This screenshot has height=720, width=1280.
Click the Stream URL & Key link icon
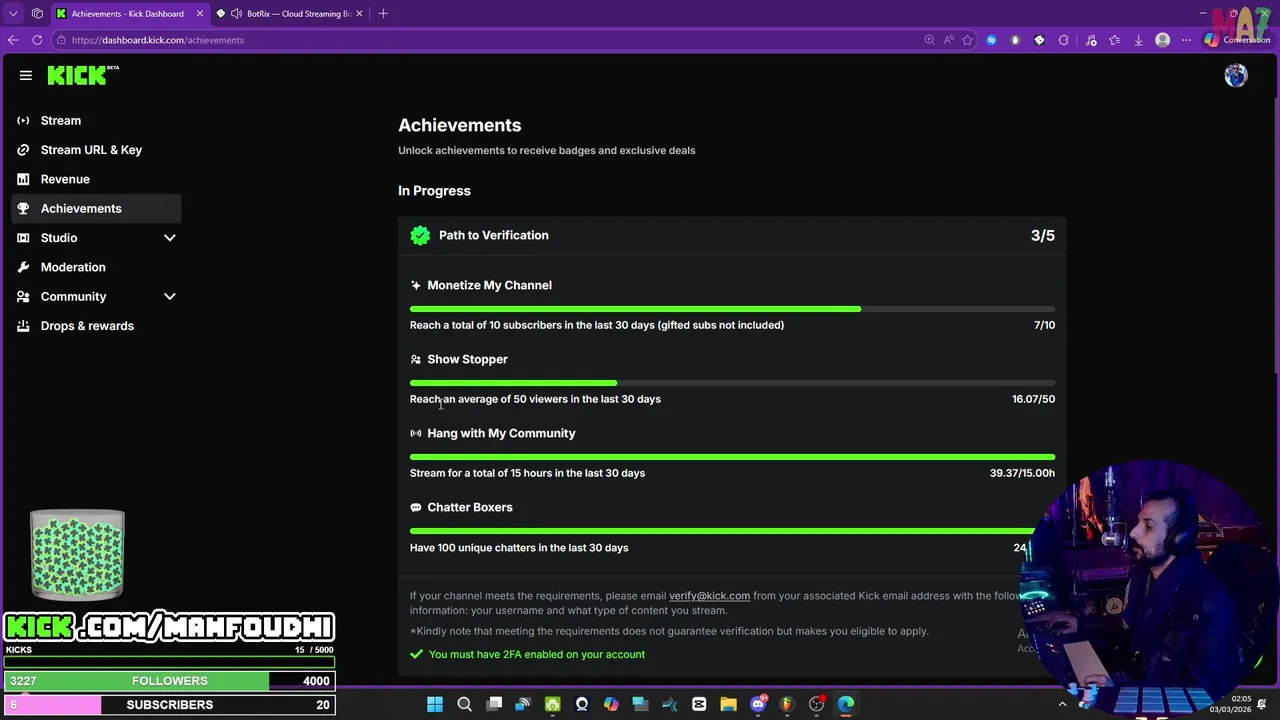coord(23,150)
